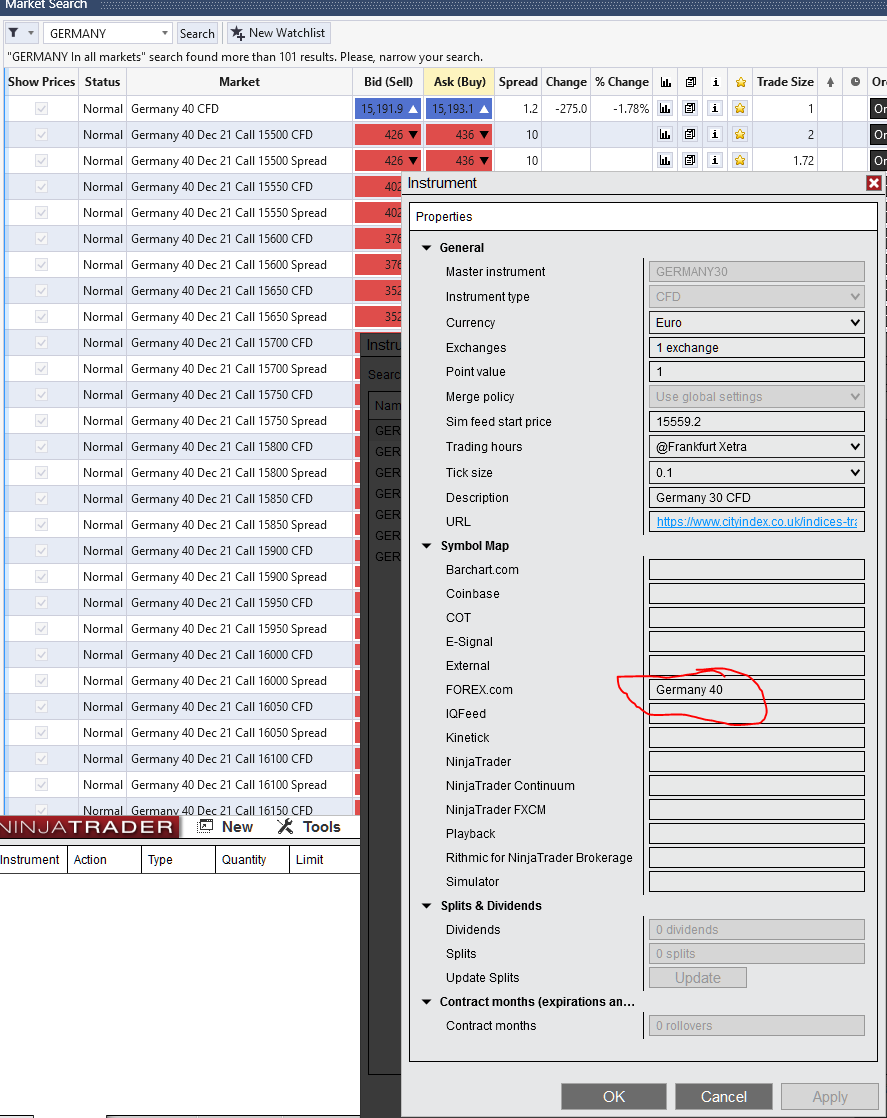Toggle Show Prices for Call 15500 Spread row

(x=41, y=160)
